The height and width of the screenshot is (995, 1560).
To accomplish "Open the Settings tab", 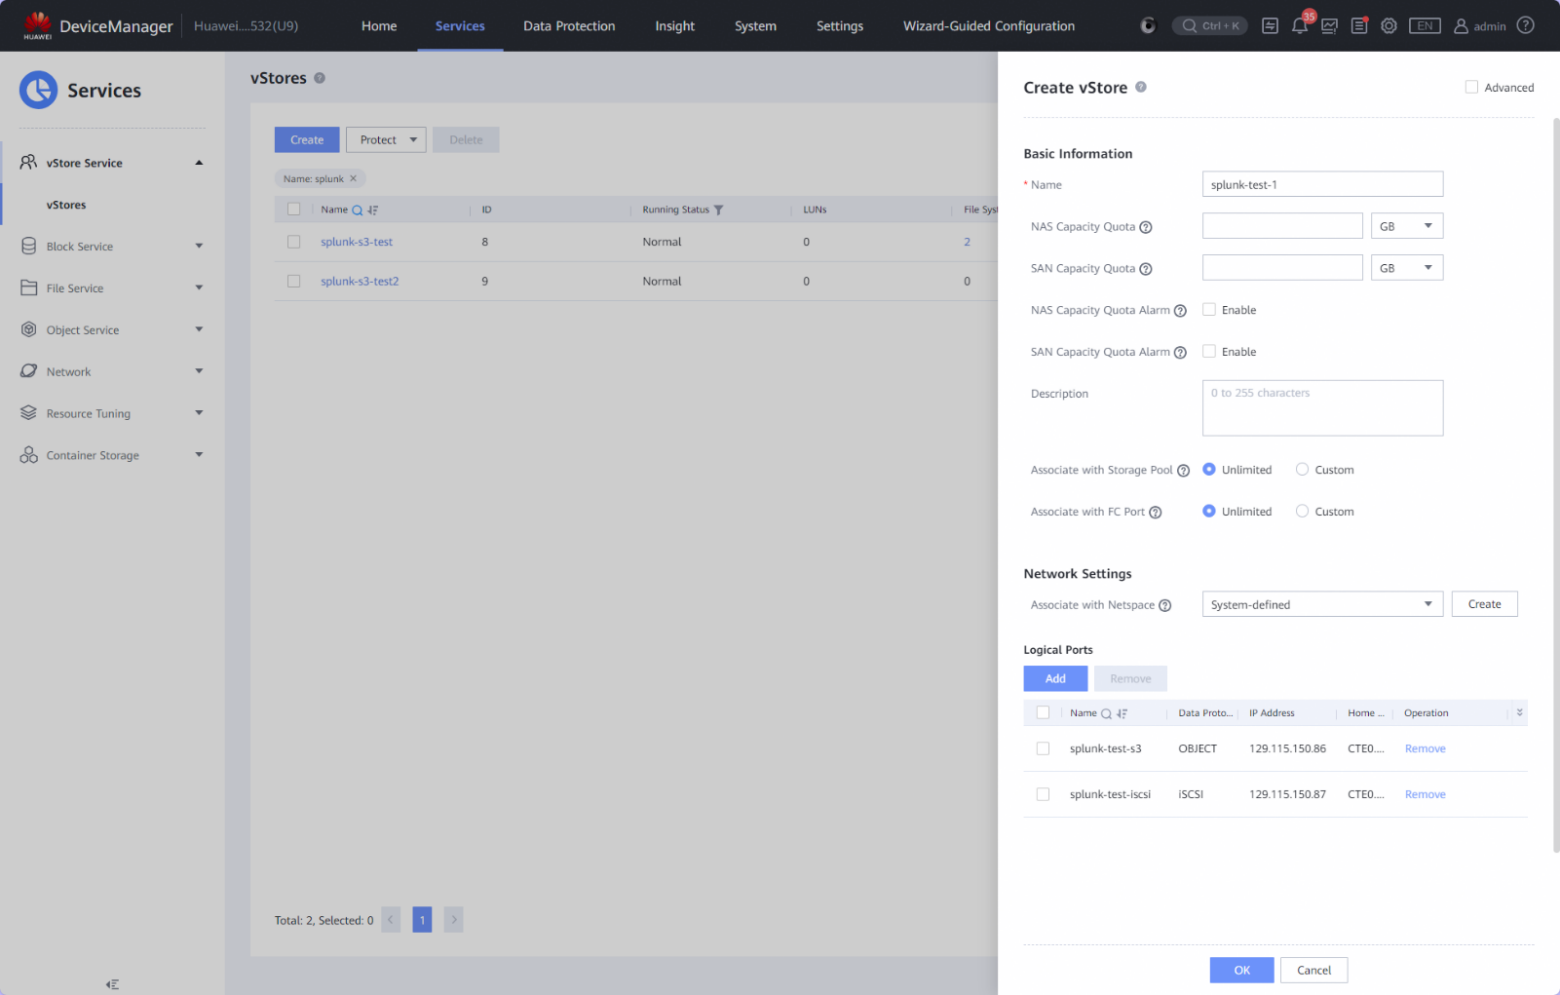I will tap(840, 26).
